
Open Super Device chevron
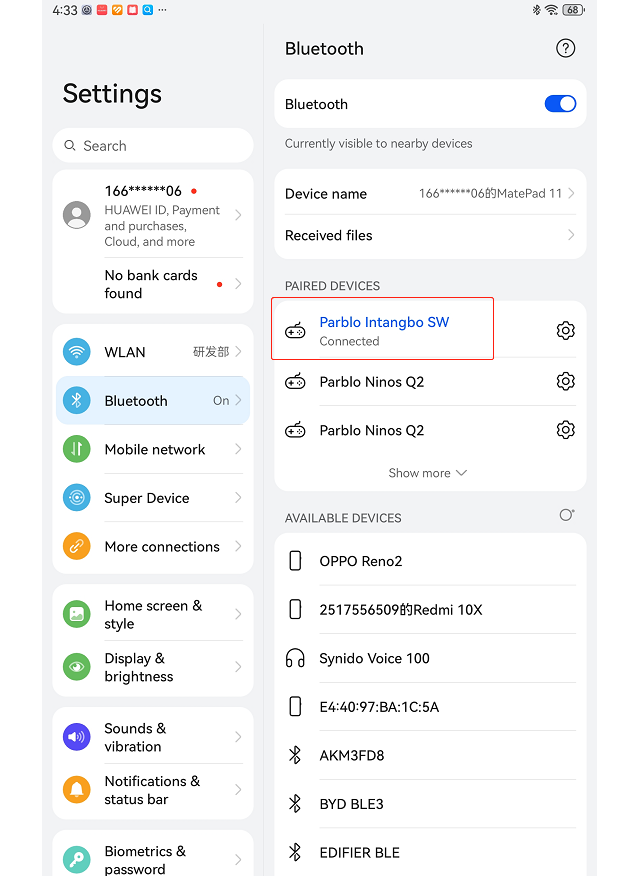(x=238, y=498)
